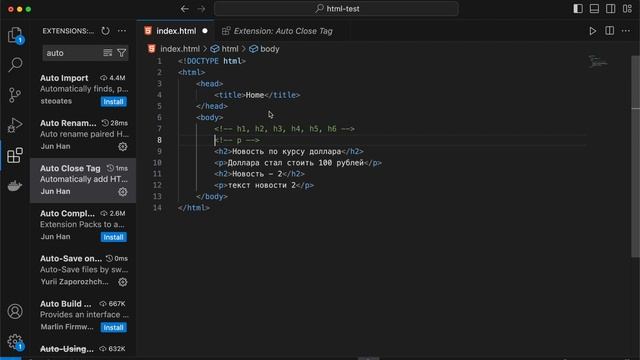Open the html-test command center search
This screenshot has height=360, width=640.
336,9
